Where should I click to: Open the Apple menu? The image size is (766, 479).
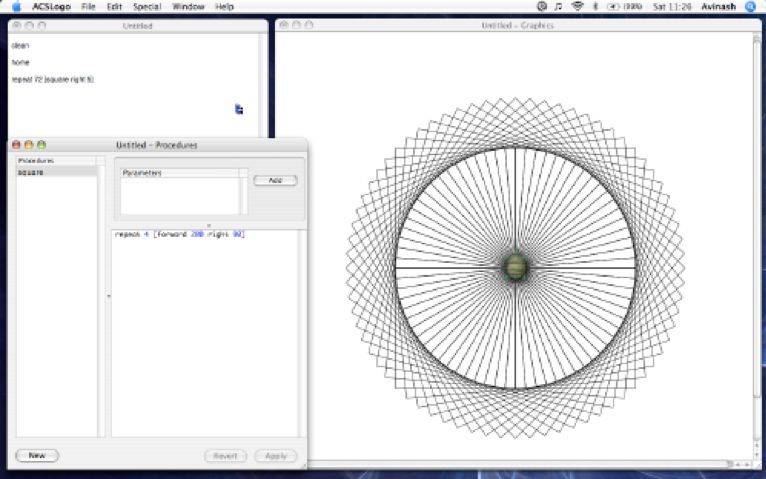tap(17, 6)
